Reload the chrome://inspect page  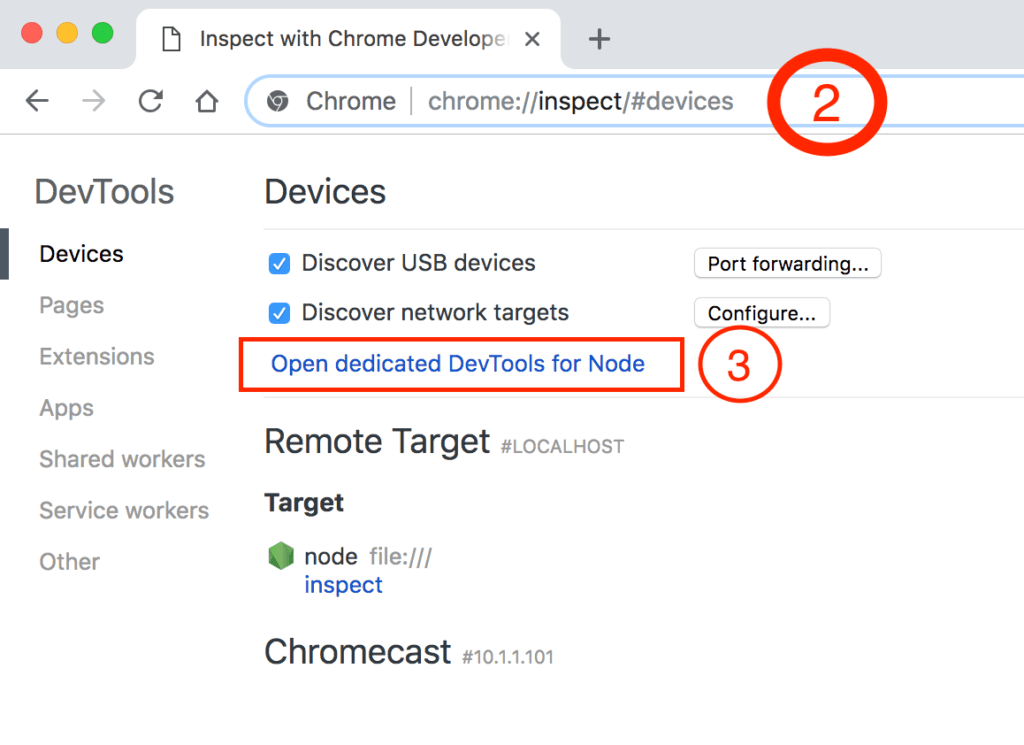pyautogui.click(x=150, y=101)
